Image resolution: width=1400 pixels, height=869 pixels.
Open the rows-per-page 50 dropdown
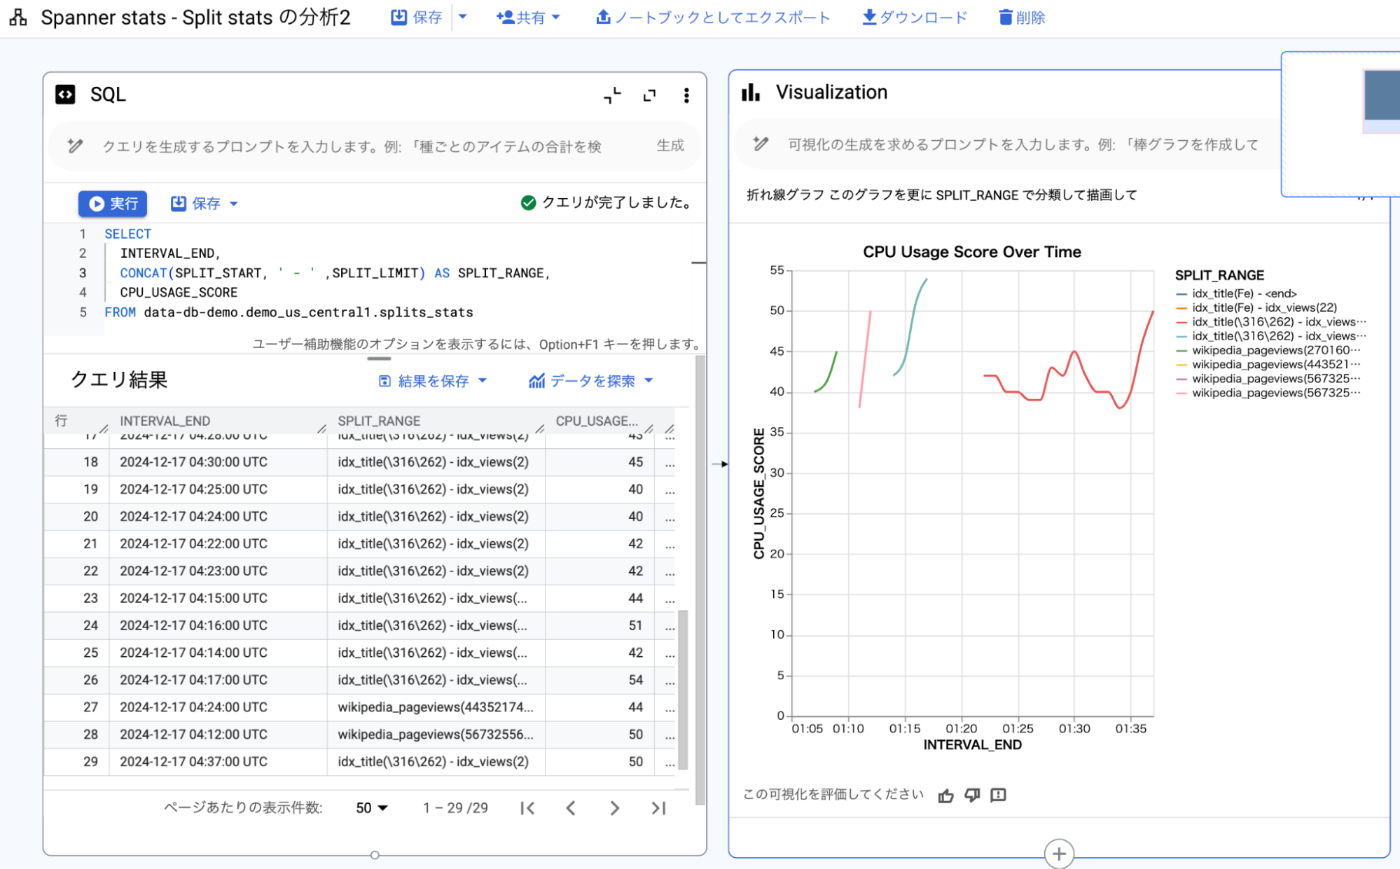coord(372,808)
